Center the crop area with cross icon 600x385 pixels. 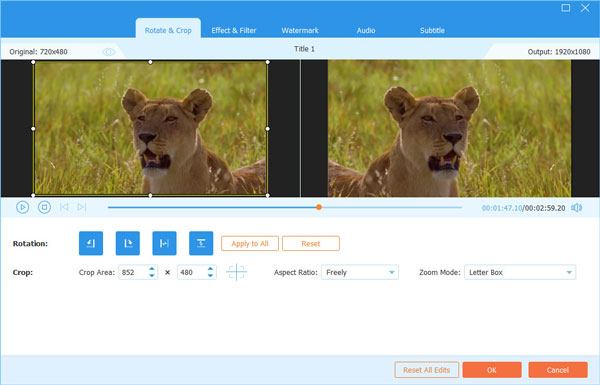236,272
